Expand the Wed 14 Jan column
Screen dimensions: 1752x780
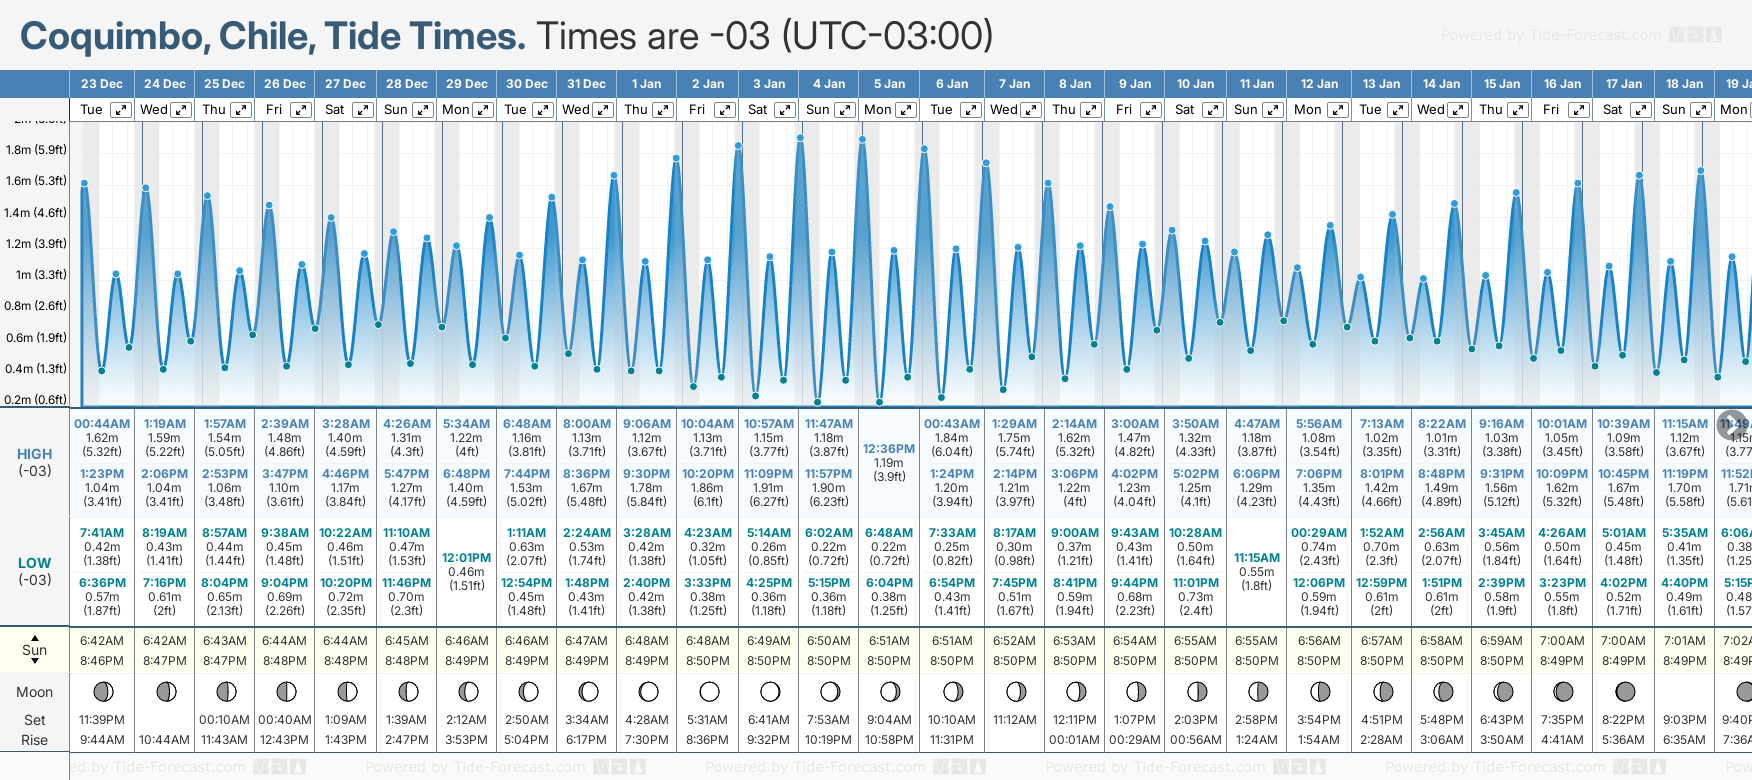(1458, 110)
